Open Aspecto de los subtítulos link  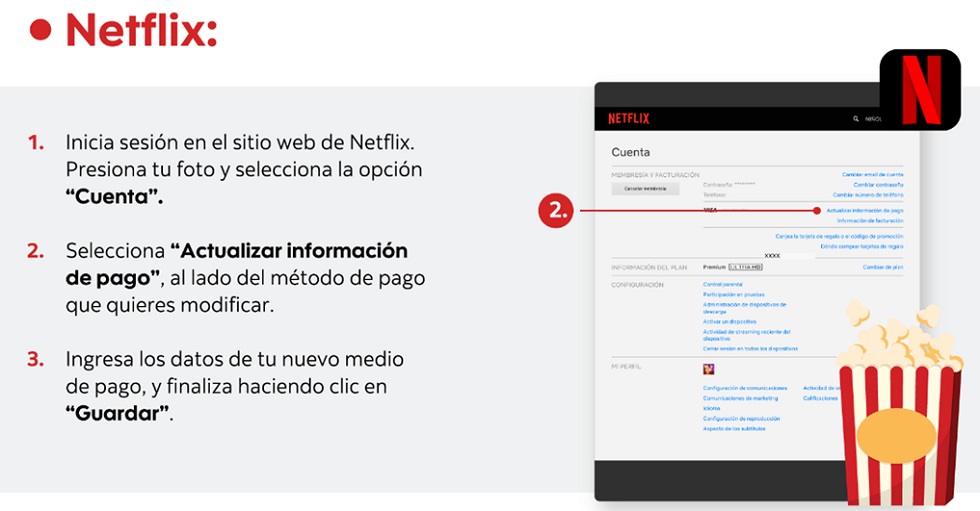click(x=734, y=429)
